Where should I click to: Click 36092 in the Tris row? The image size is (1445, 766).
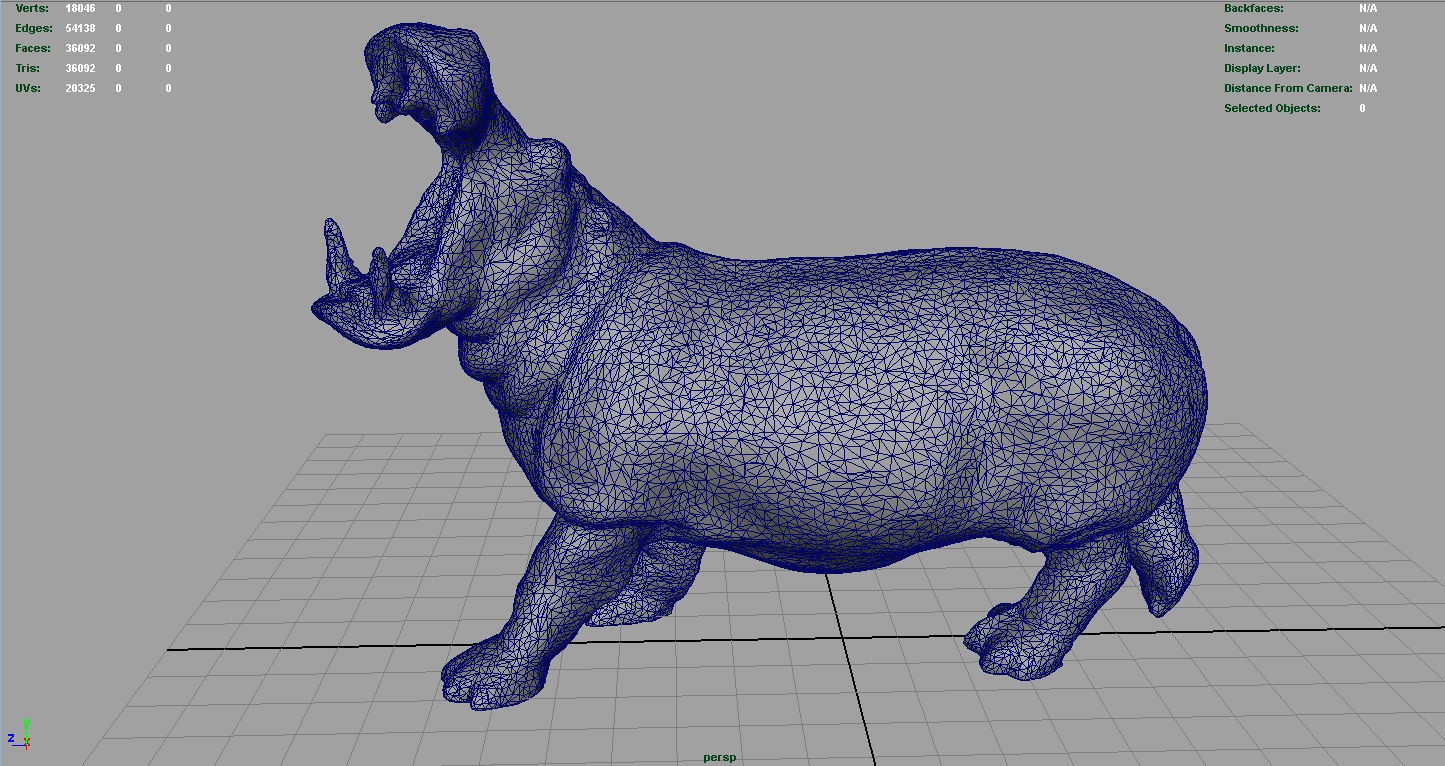coord(80,68)
